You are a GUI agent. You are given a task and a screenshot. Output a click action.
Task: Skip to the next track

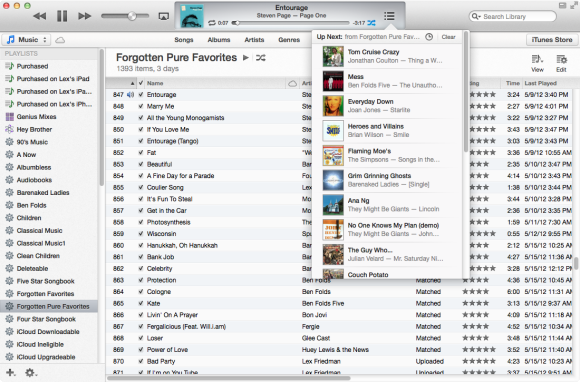[x=84, y=16]
